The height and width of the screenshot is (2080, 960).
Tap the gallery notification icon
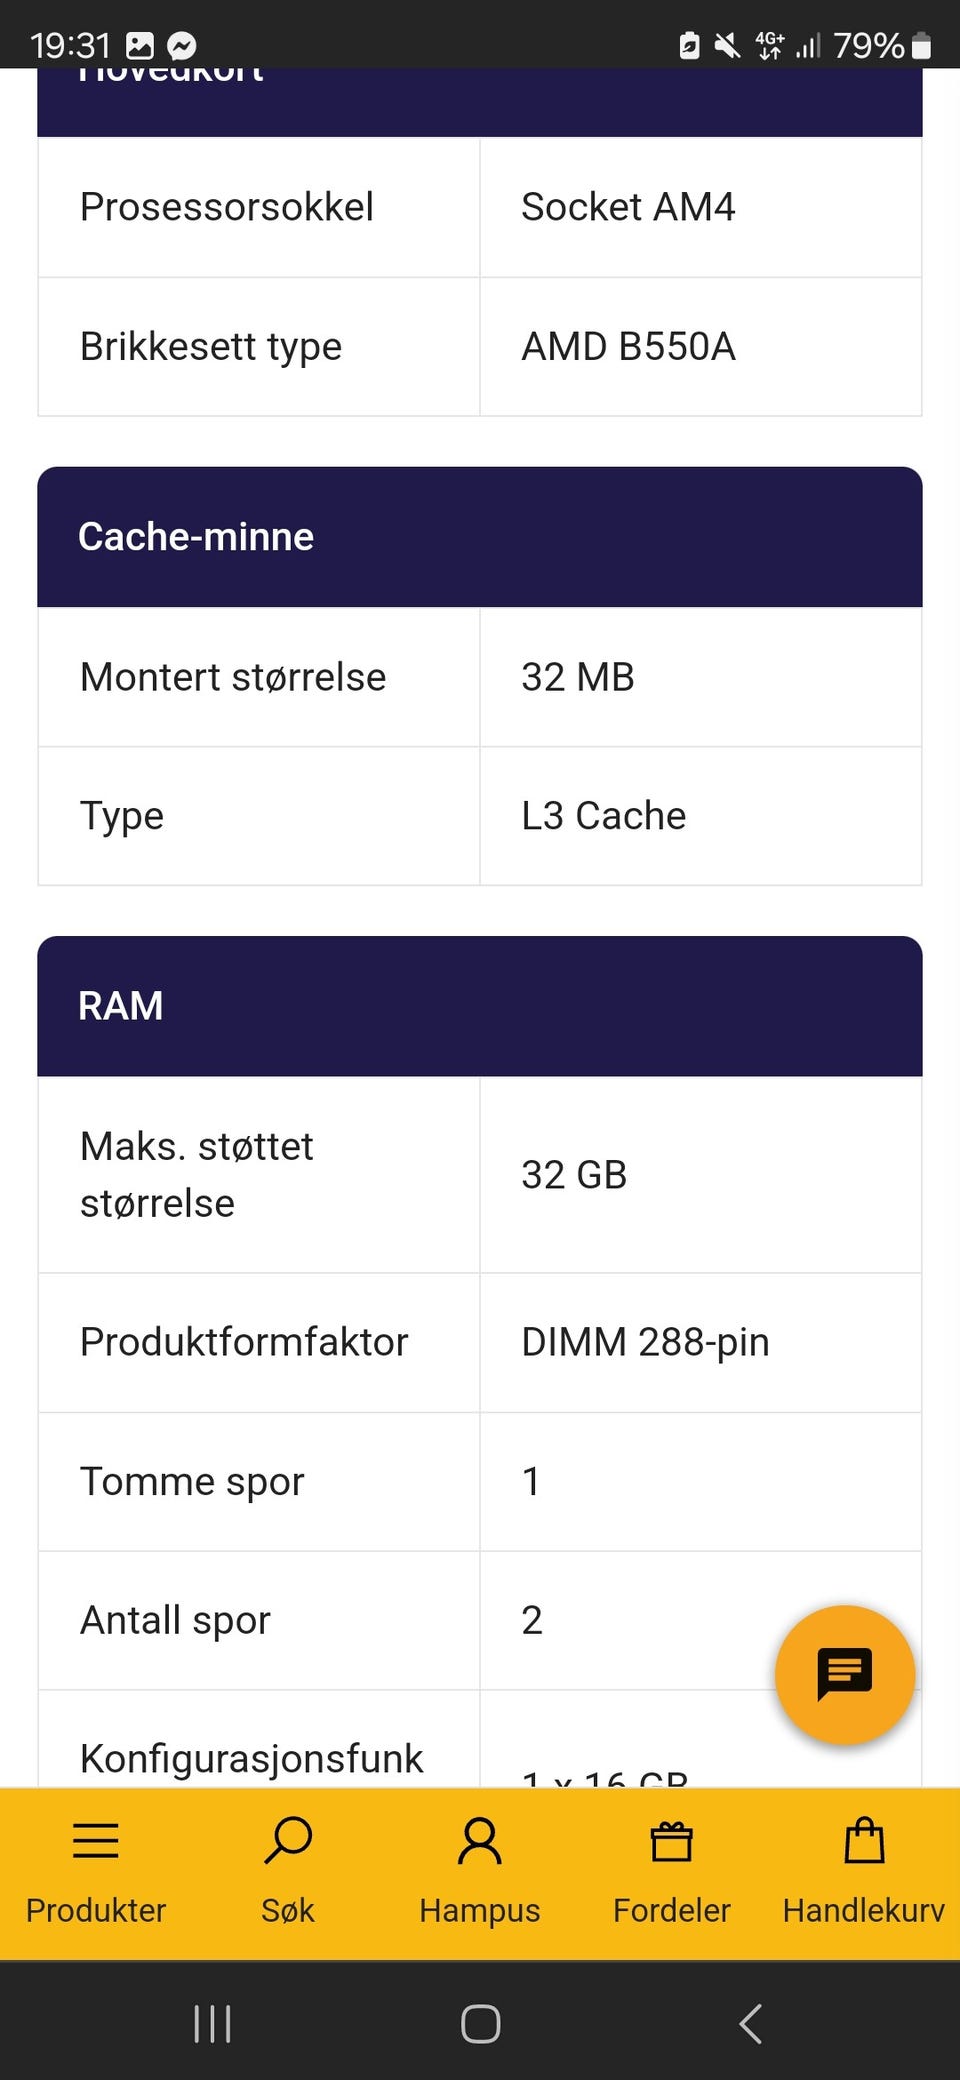pyautogui.click(x=140, y=46)
